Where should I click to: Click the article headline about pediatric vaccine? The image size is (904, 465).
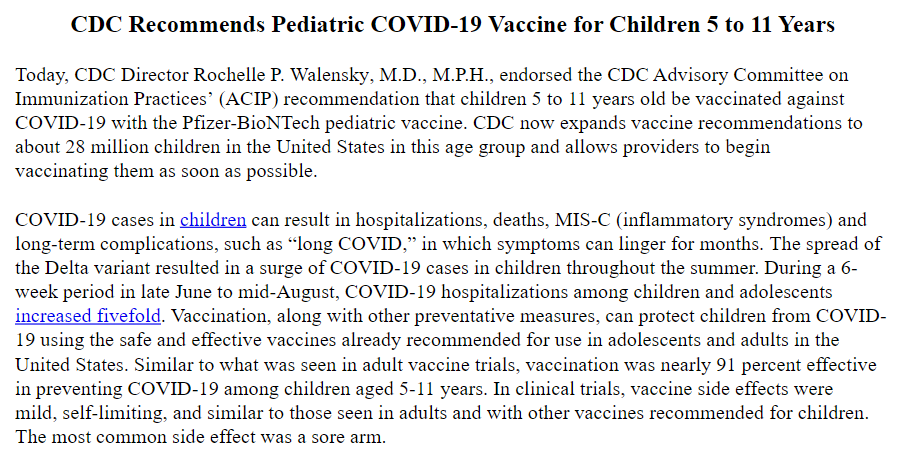452,25
